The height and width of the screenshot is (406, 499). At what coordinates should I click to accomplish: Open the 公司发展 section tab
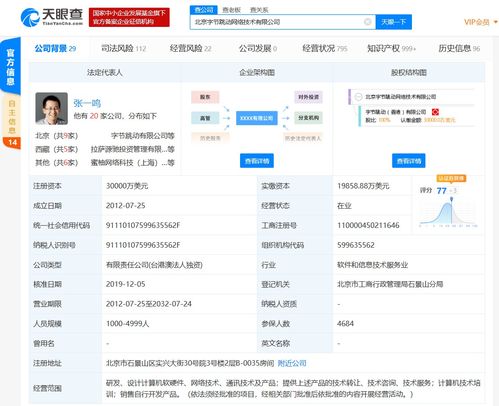pyautogui.click(x=258, y=49)
